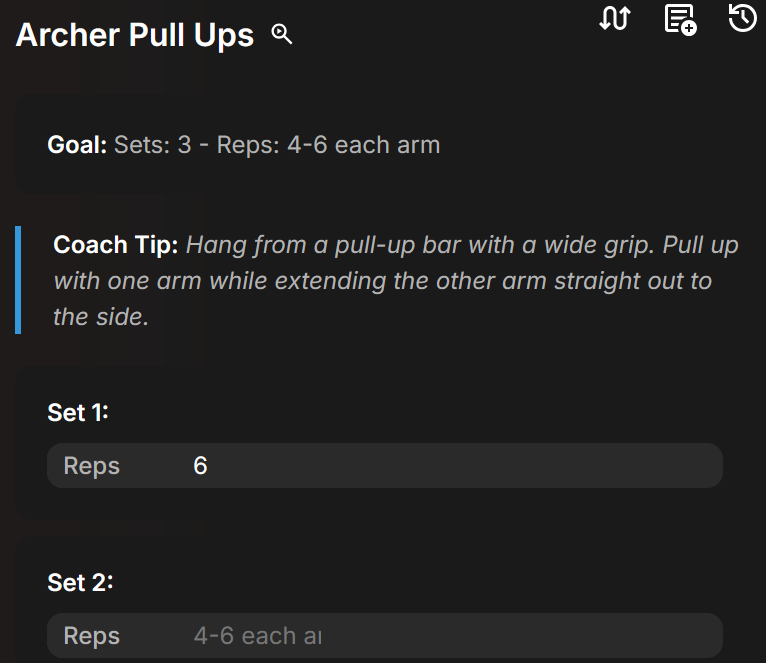Open the swap exercise arrows icon
The width and height of the screenshot is (766, 663).
(614, 18)
